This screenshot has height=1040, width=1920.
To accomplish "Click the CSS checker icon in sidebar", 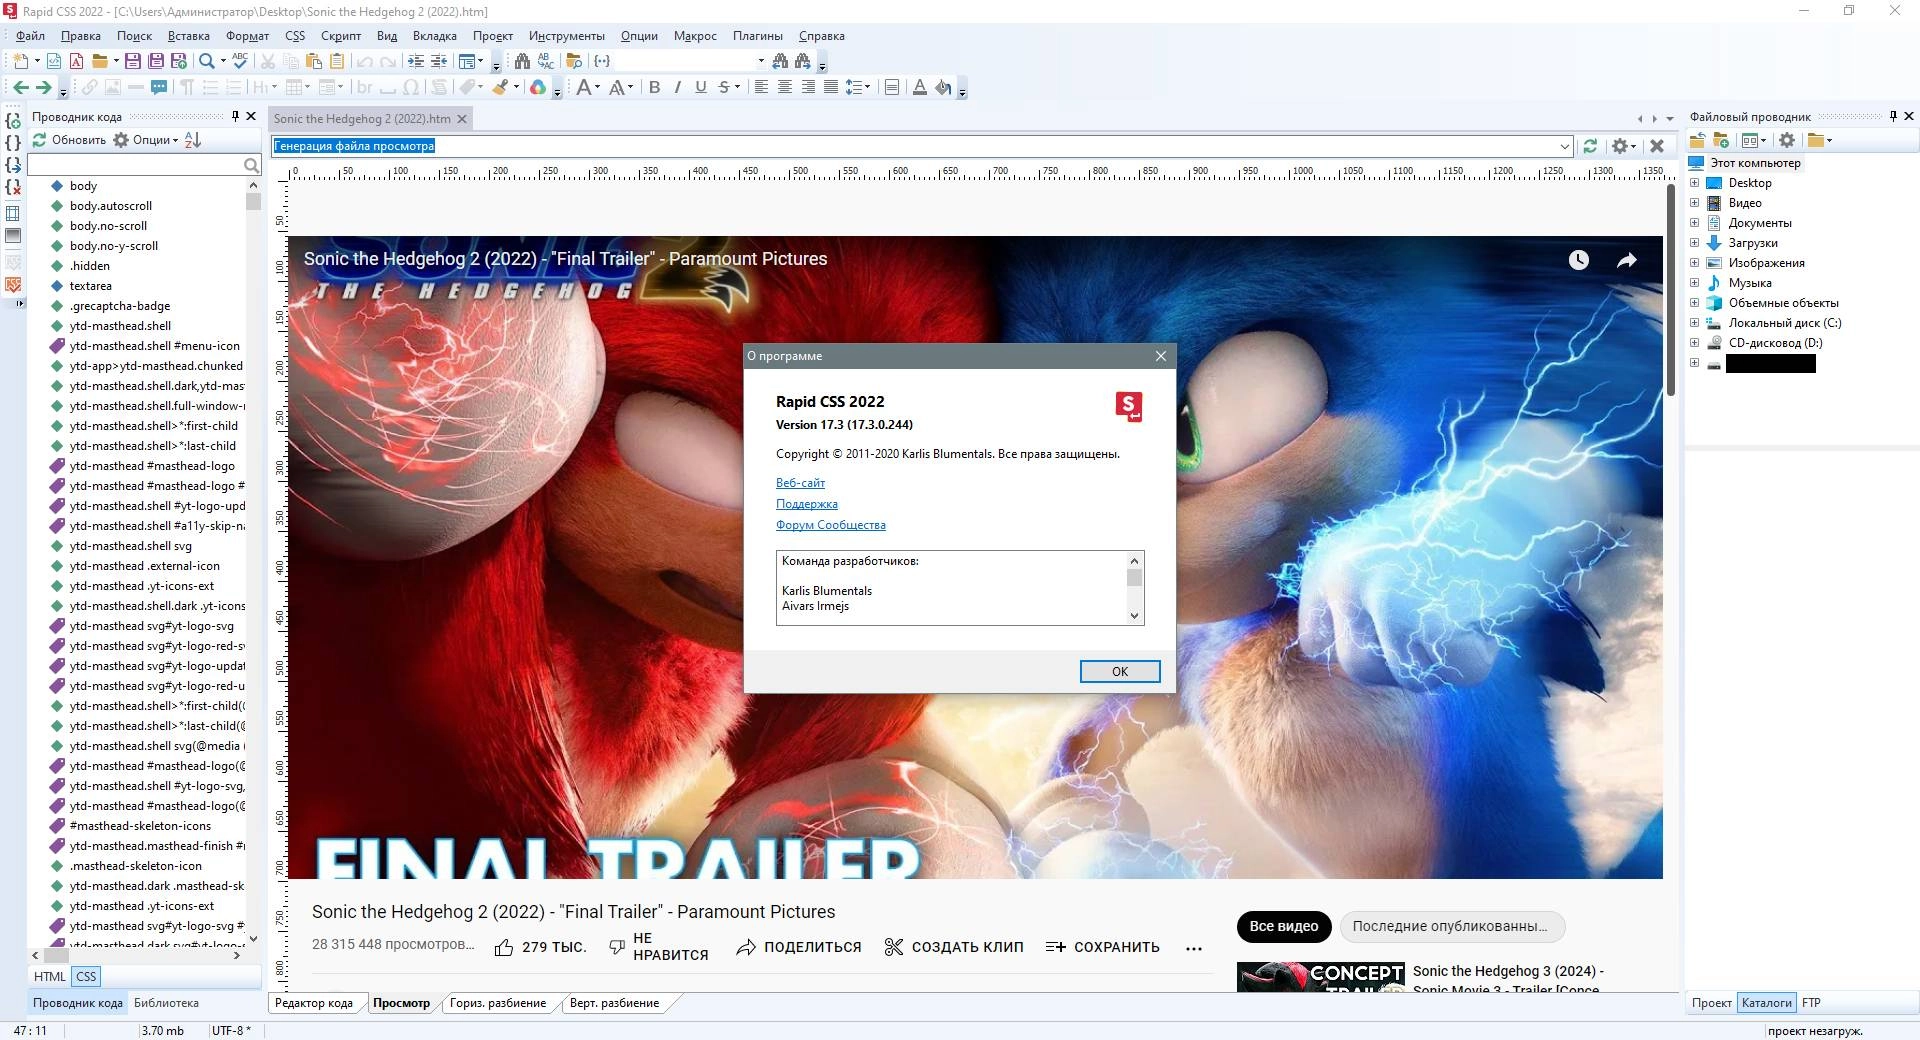I will 13,285.
